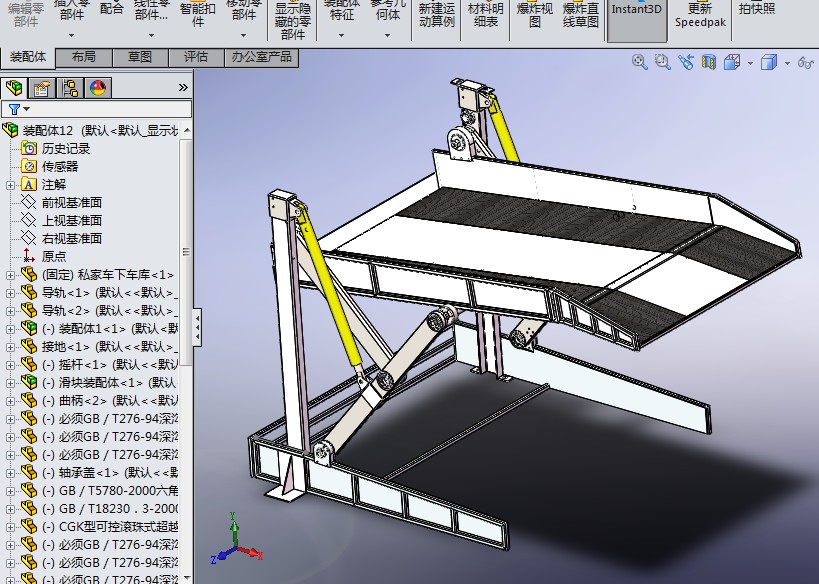The height and width of the screenshot is (584, 819).
Task: Expand the 导轨<1> node
Action: coord(10,293)
